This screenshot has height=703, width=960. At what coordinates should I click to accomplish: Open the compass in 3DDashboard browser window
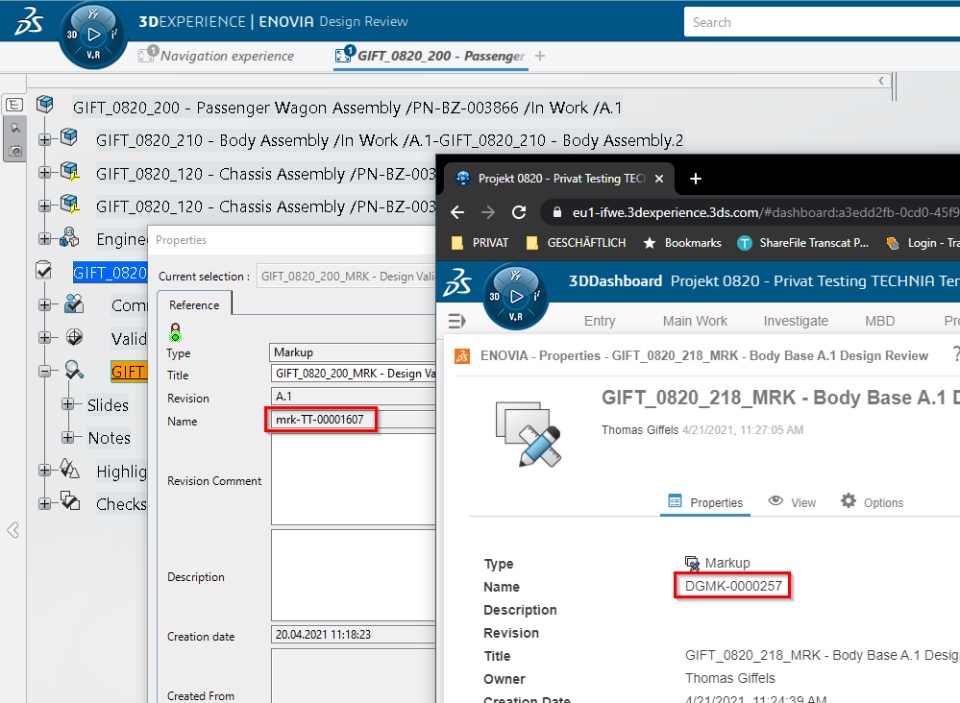pyautogui.click(x=516, y=297)
